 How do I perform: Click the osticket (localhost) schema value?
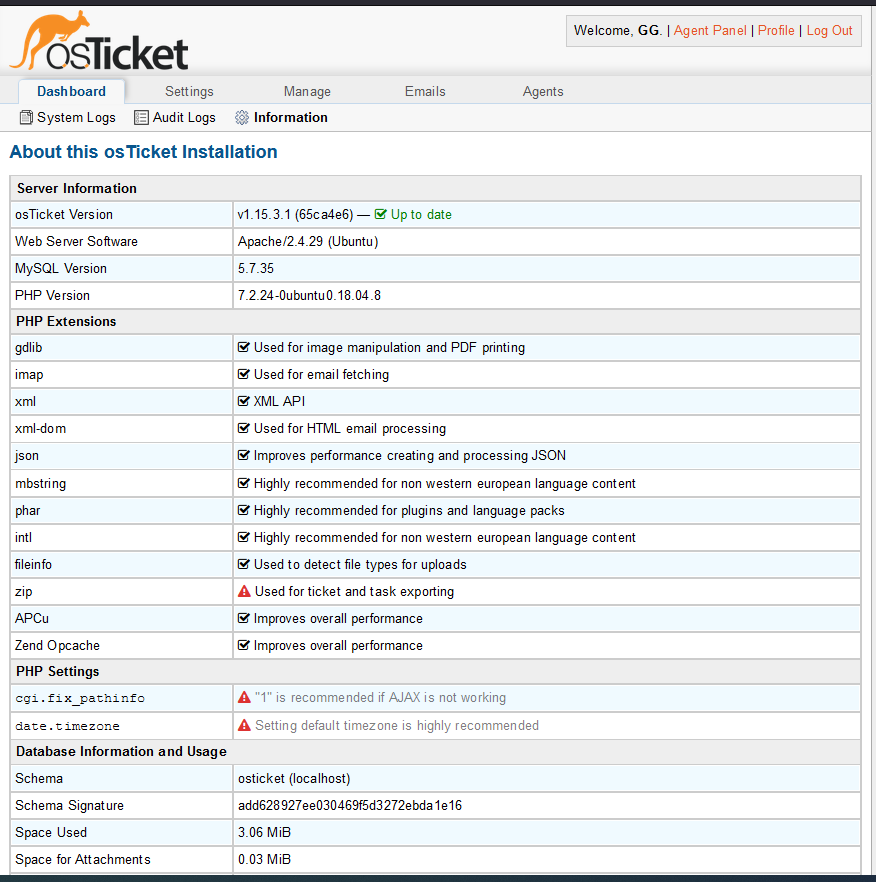point(294,778)
